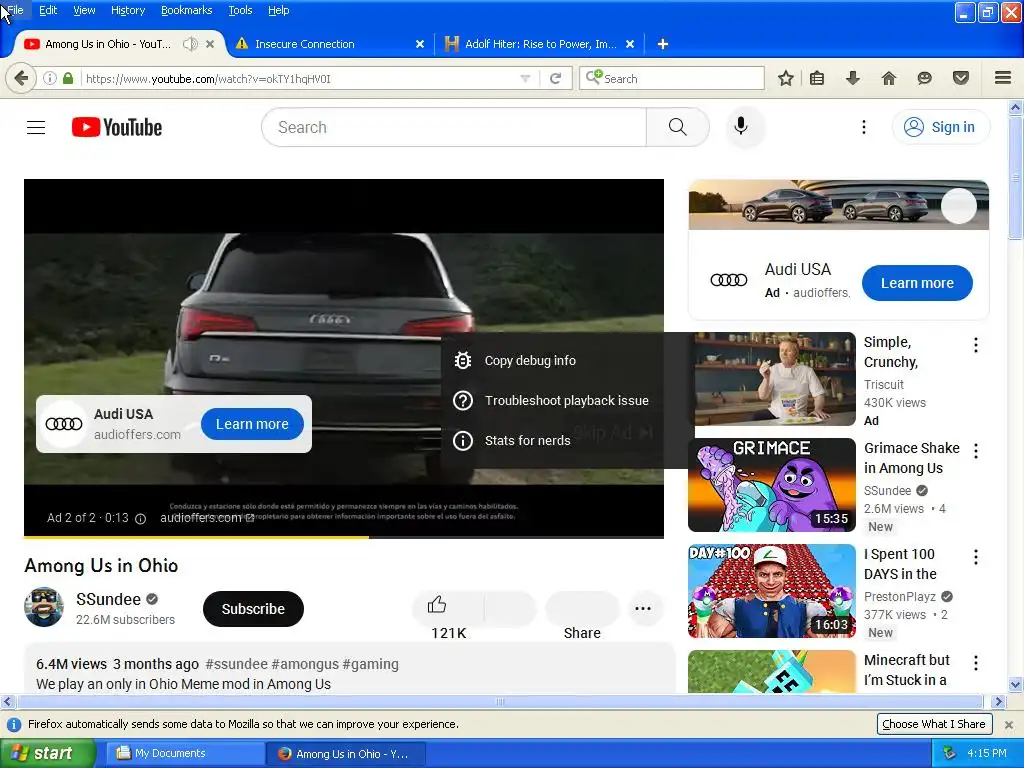The image size is (1024, 768).
Task: Open options for Grimace Shake video
Action: point(976,451)
